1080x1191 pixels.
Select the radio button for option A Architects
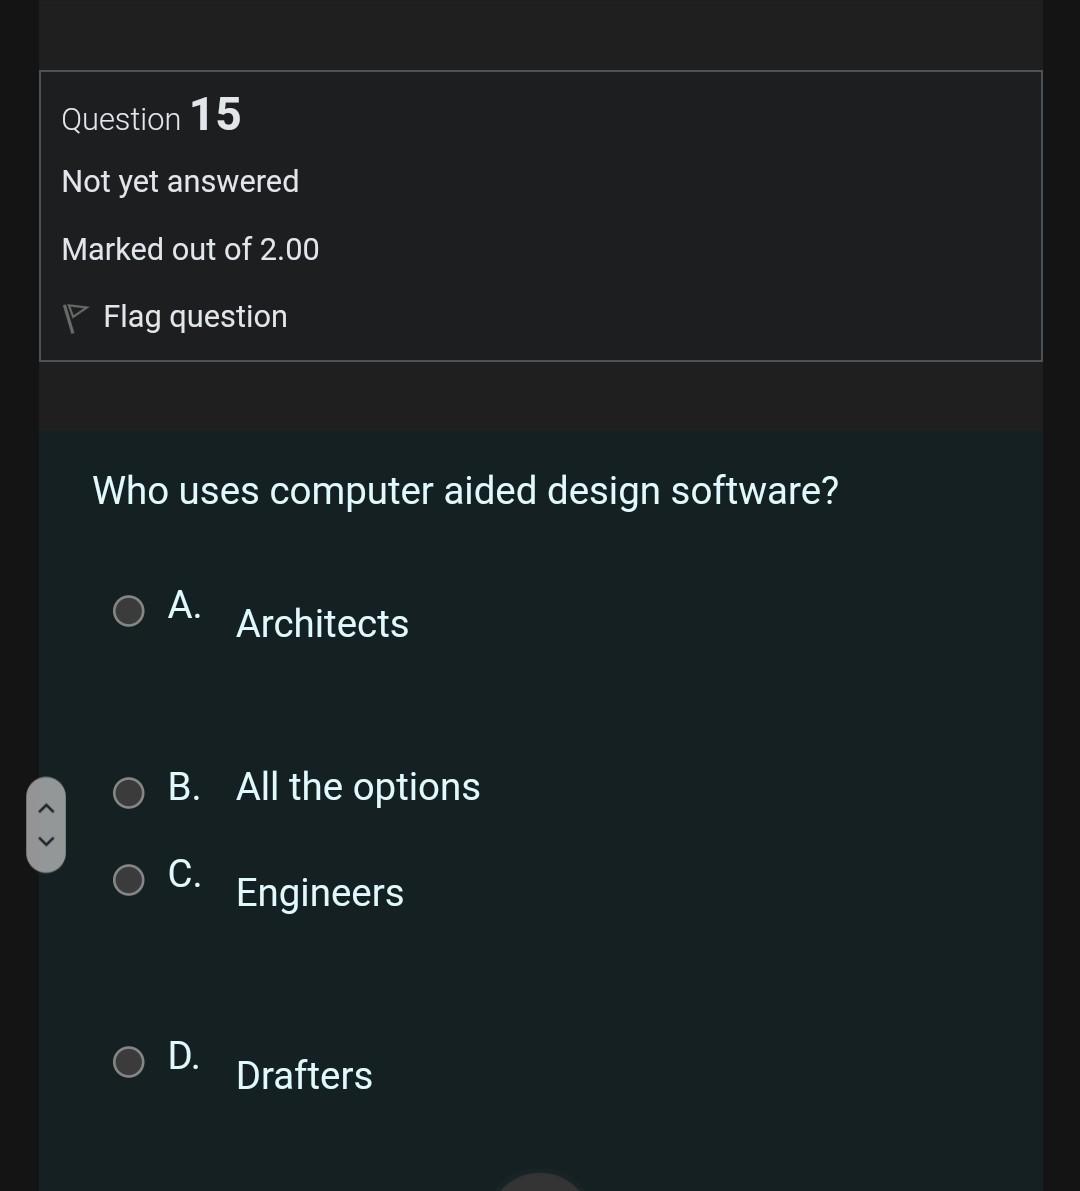pos(128,609)
